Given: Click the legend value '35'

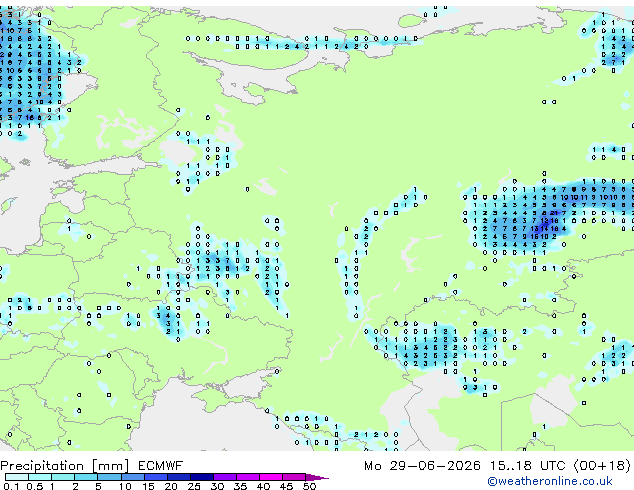Looking at the screenshot, I should (x=240, y=486).
